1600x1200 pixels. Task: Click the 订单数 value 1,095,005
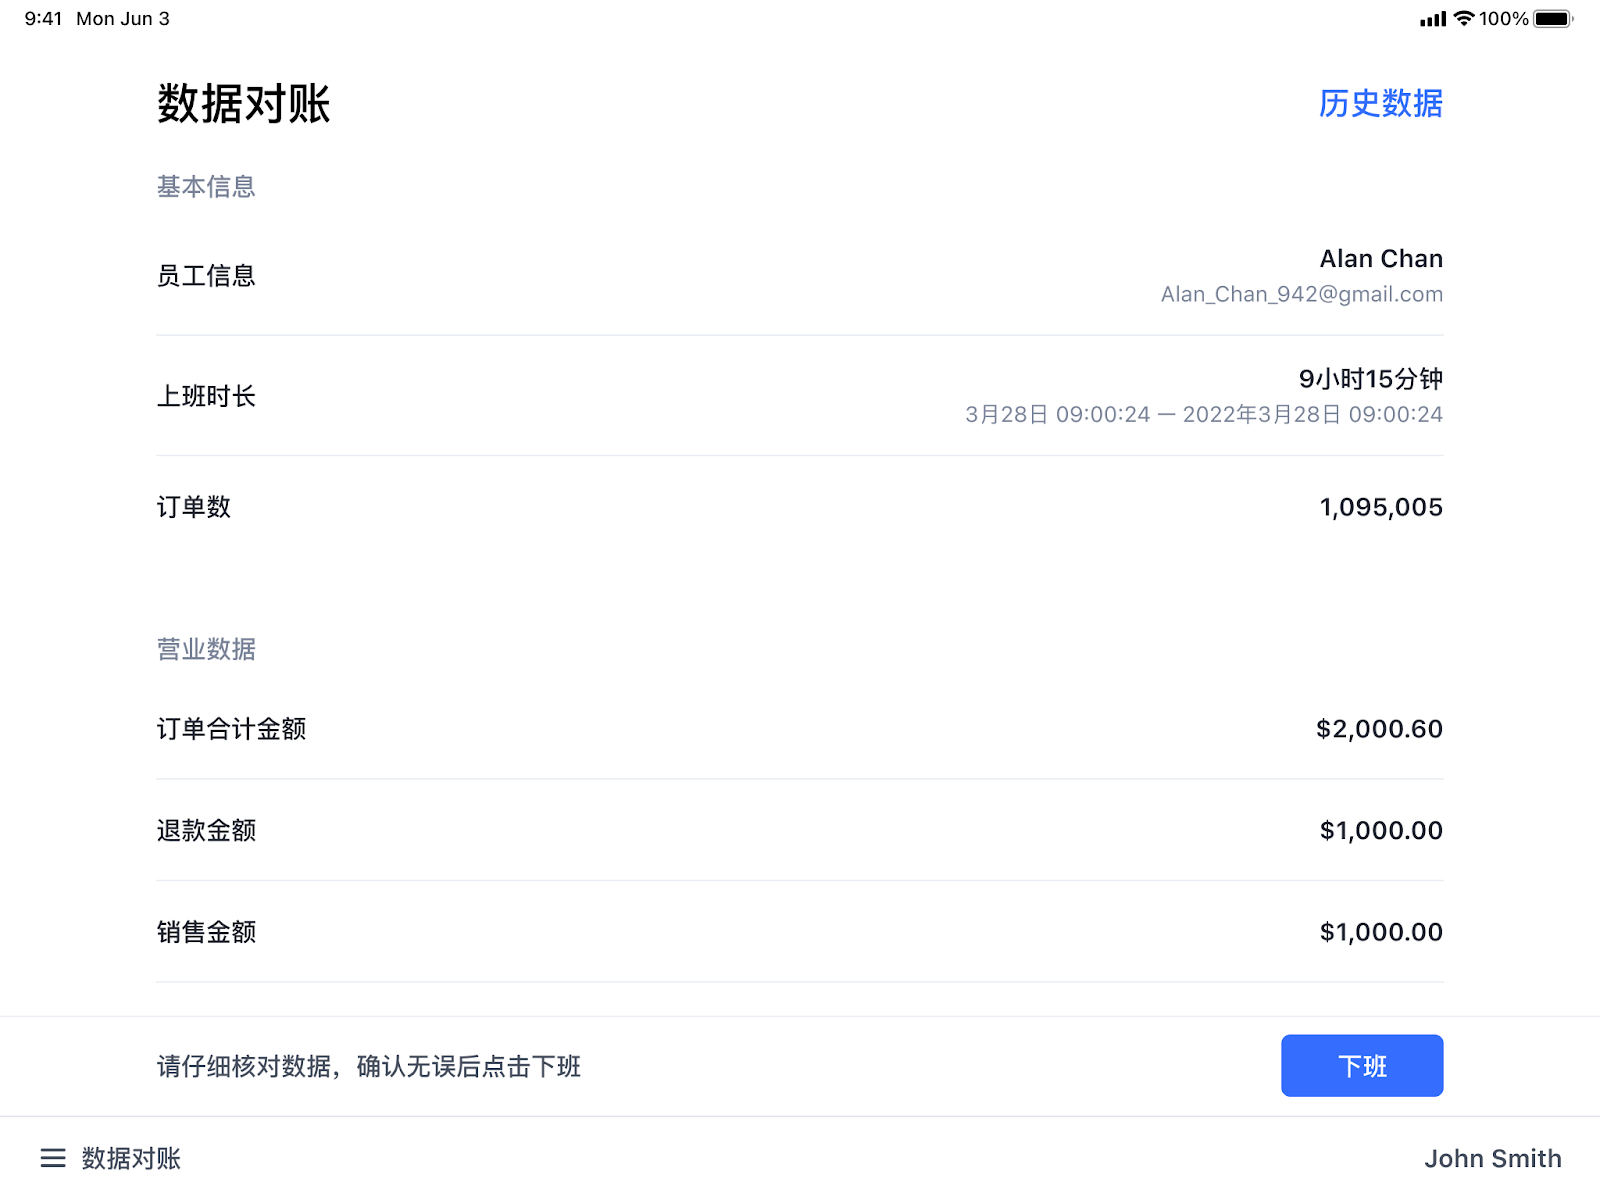1380,507
